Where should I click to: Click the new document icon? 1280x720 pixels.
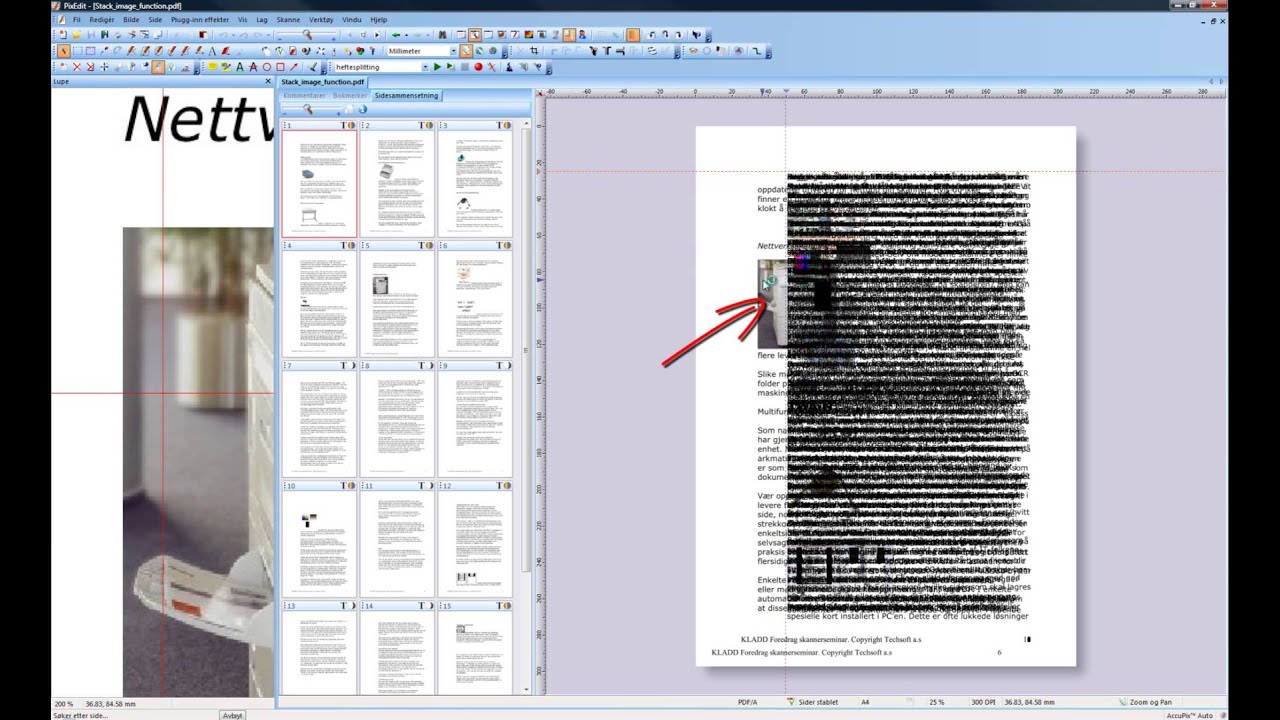pos(62,34)
